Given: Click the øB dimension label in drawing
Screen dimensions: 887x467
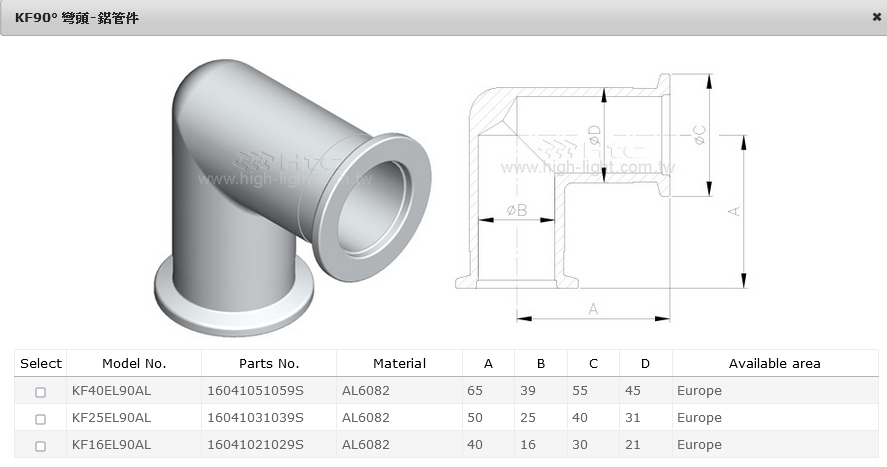Looking at the screenshot, I should (517, 209).
